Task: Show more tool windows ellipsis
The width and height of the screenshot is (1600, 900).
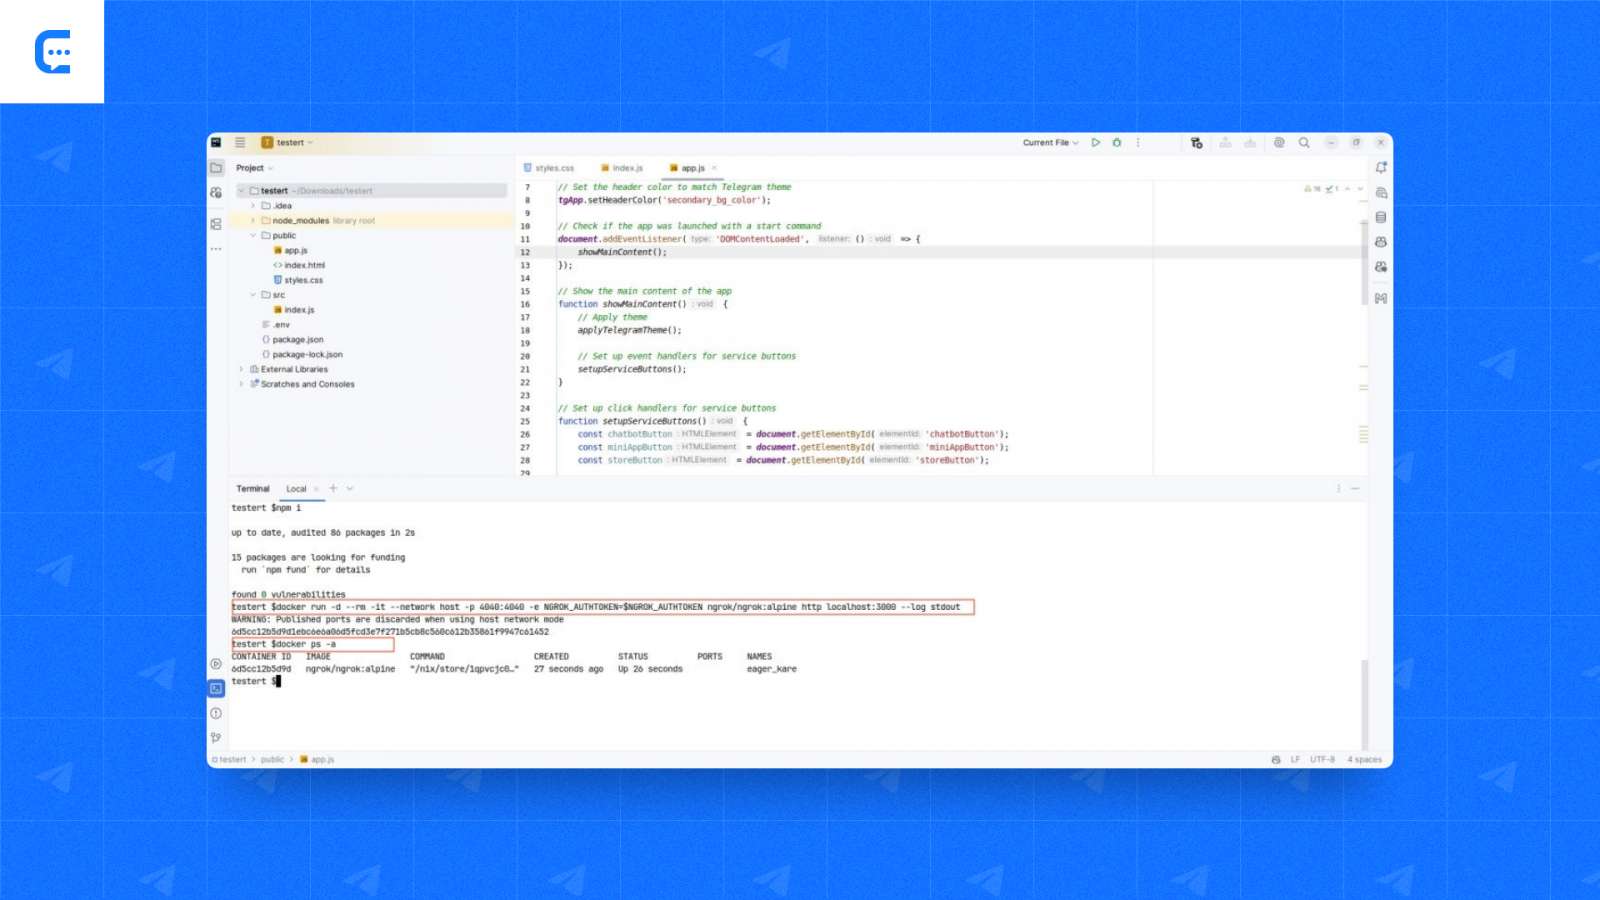Action: coord(216,249)
